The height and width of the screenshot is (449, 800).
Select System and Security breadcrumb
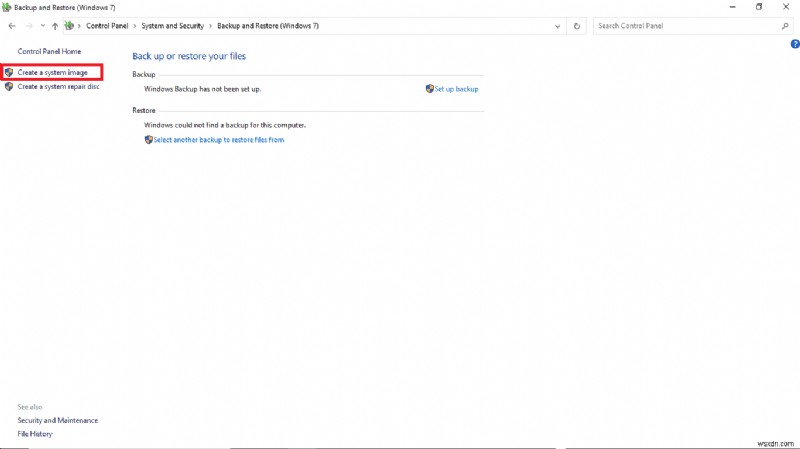click(x=172, y=26)
